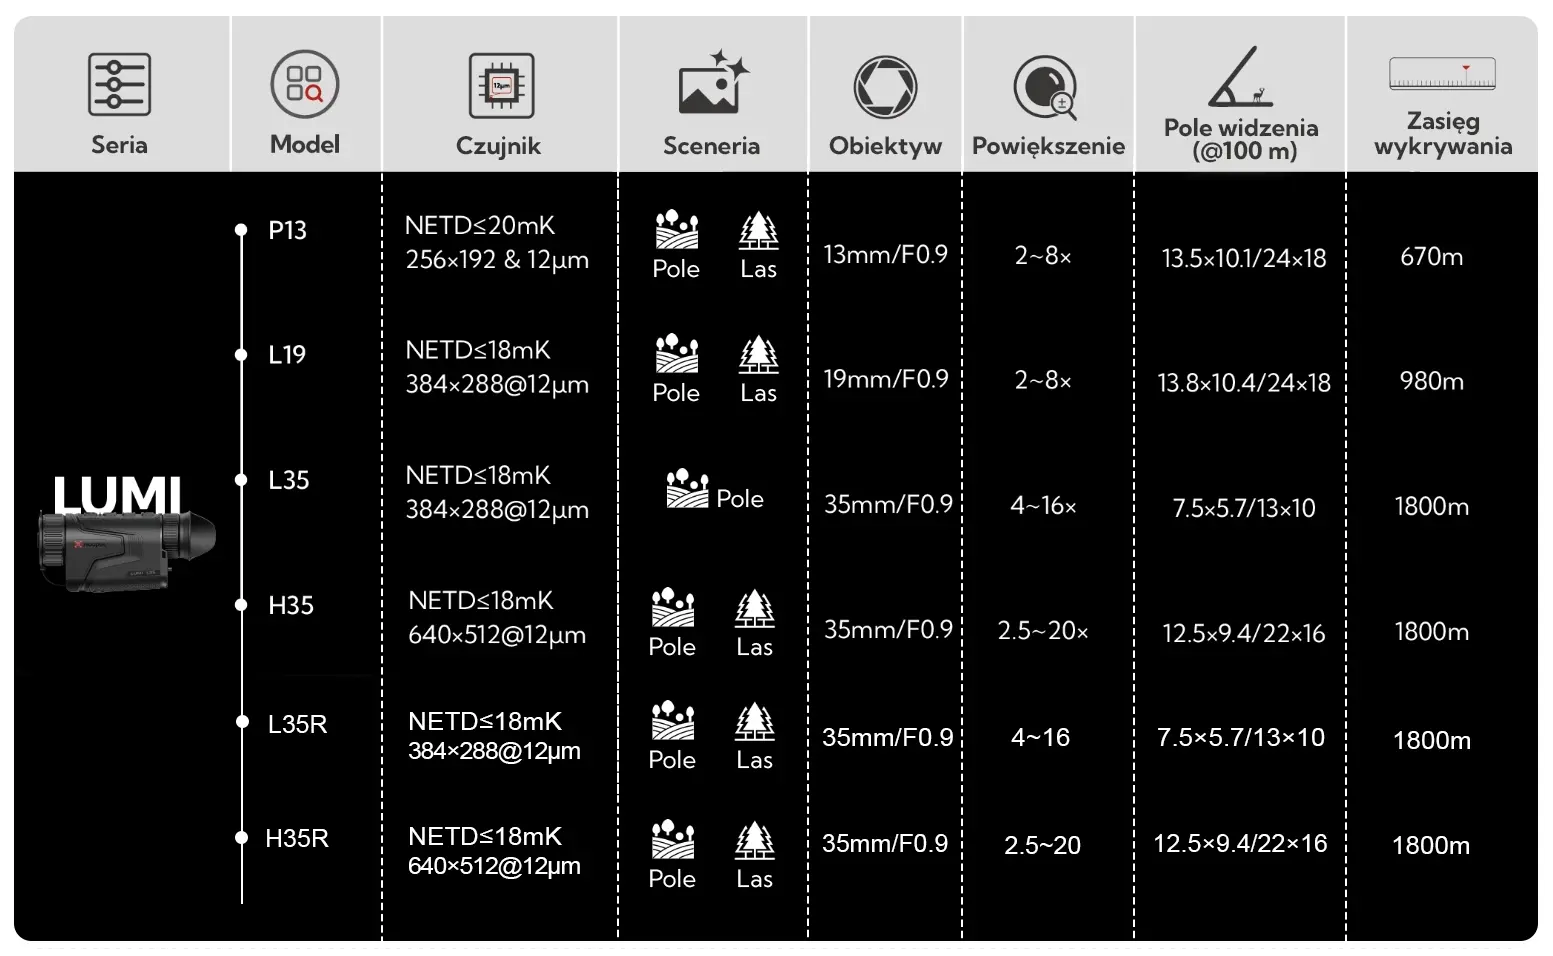
Task: Click the Las tree icon in H35R row
Action: click(754, 841)
